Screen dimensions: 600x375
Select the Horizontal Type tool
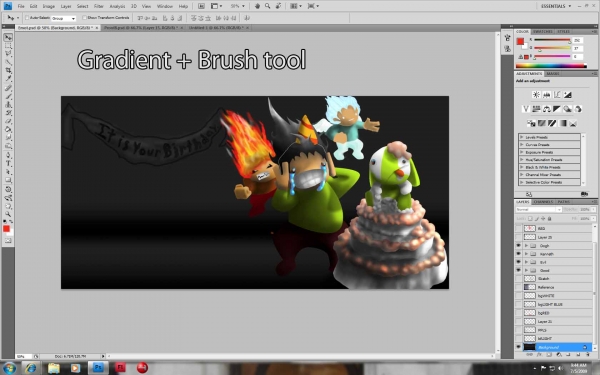coord(8,163)
